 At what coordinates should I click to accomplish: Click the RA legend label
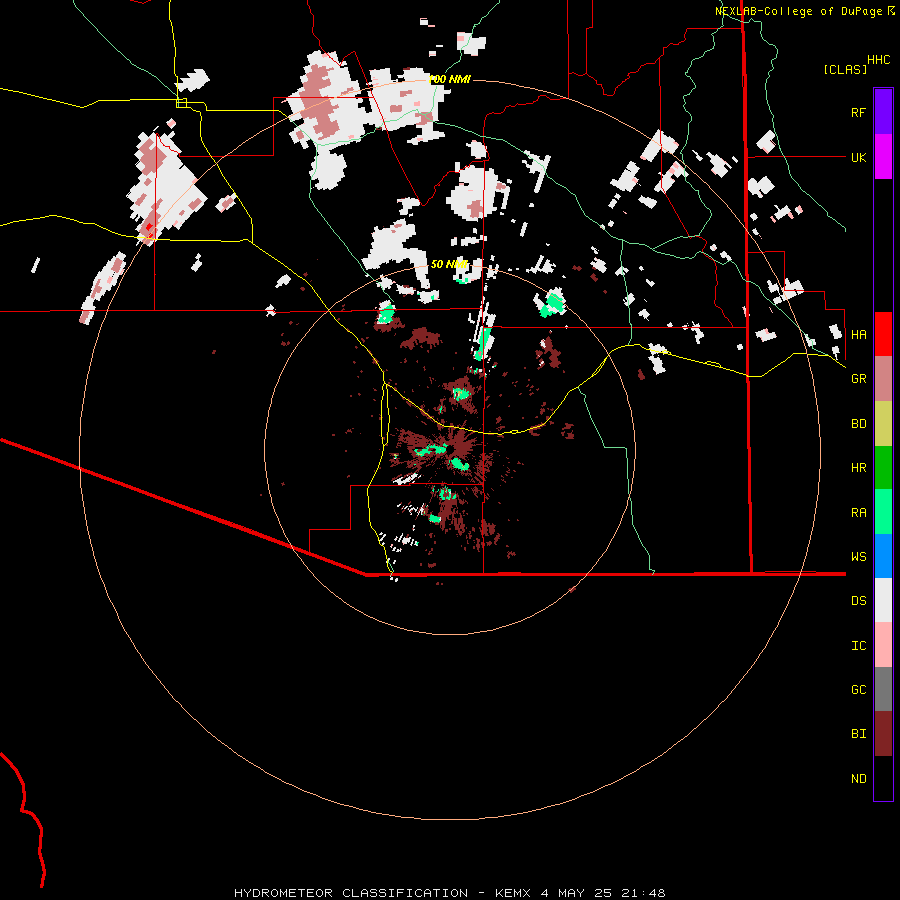[x=858, y=513]
